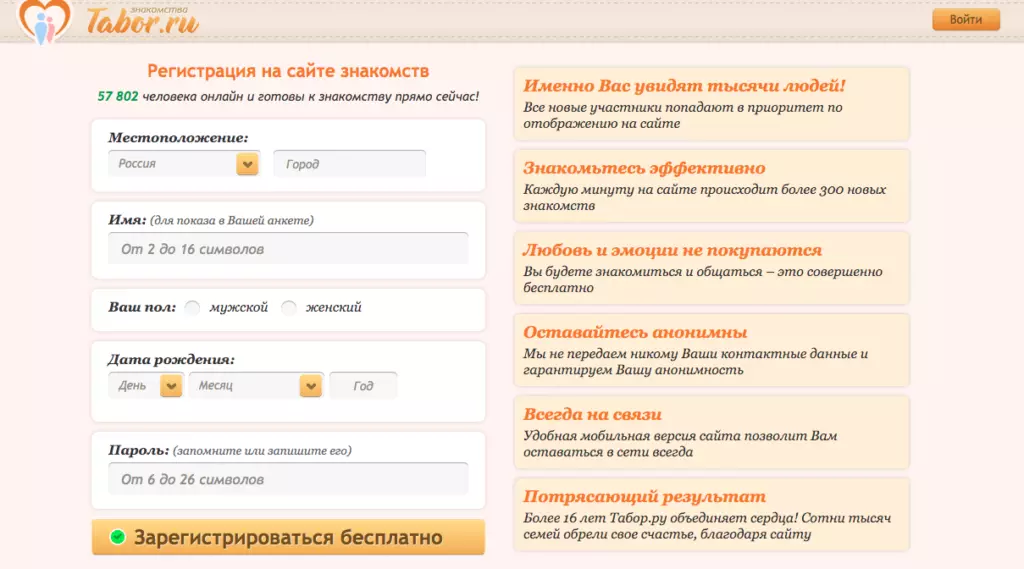Open the Россия country dropdown
Viewport: 1024px width, 569px height.
point(184,163)
